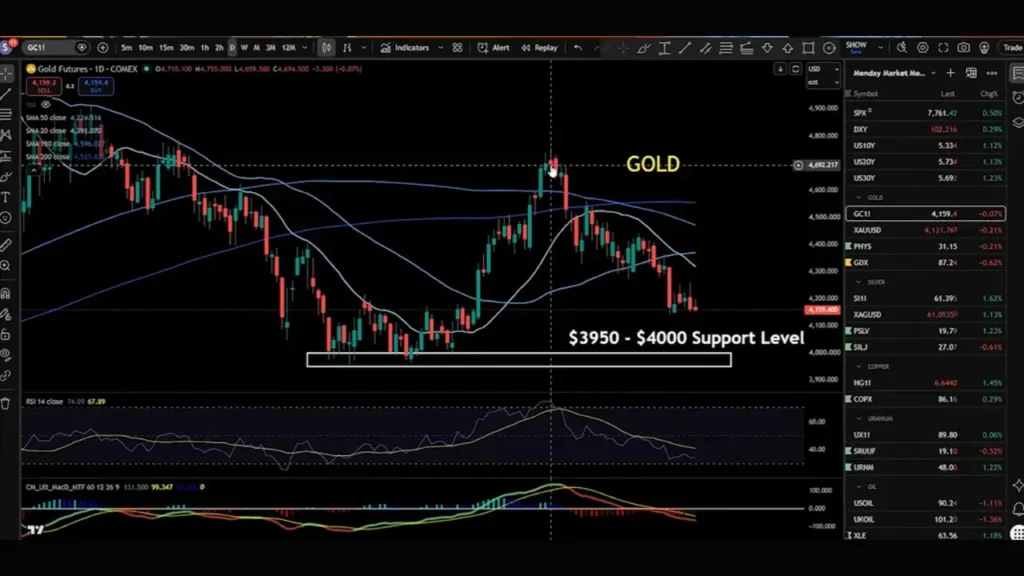
Task: Toggle the symbol visibility eye in search box
Action: click(x=82, y=48)
